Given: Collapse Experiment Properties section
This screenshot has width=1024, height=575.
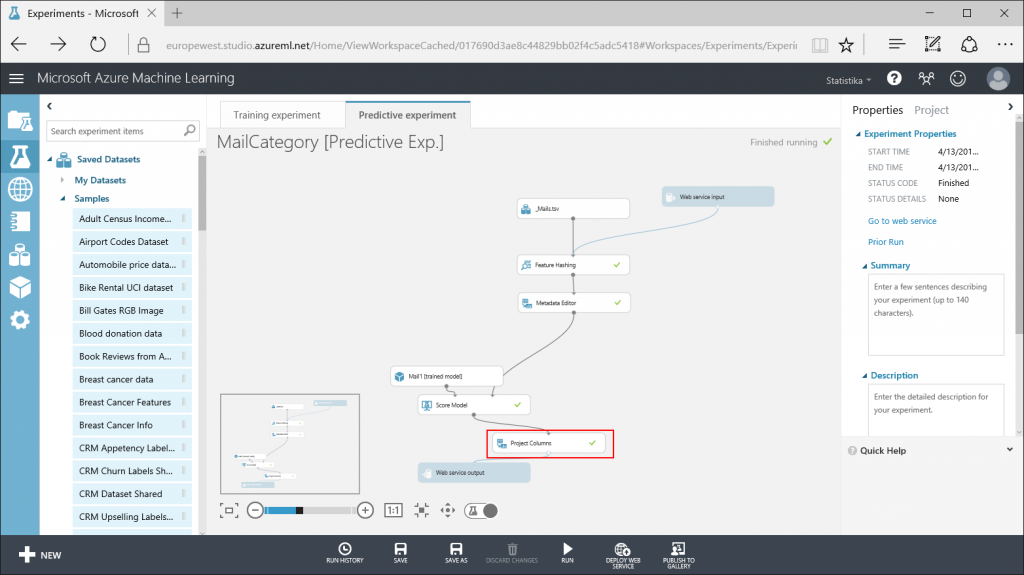Looking at the screenshot, I should 858,134.
